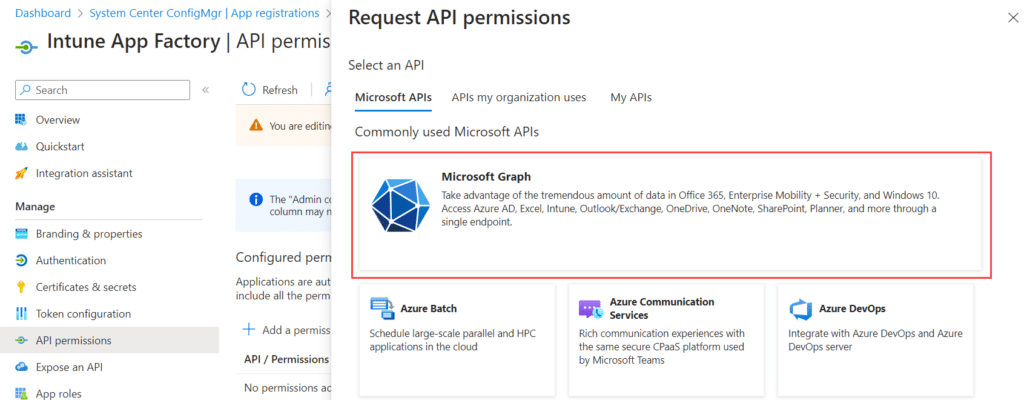This screenshot has width=1024, height=400.
Task: Collapse the sidebar with double chevron
Action: click(x=205, y=90)
